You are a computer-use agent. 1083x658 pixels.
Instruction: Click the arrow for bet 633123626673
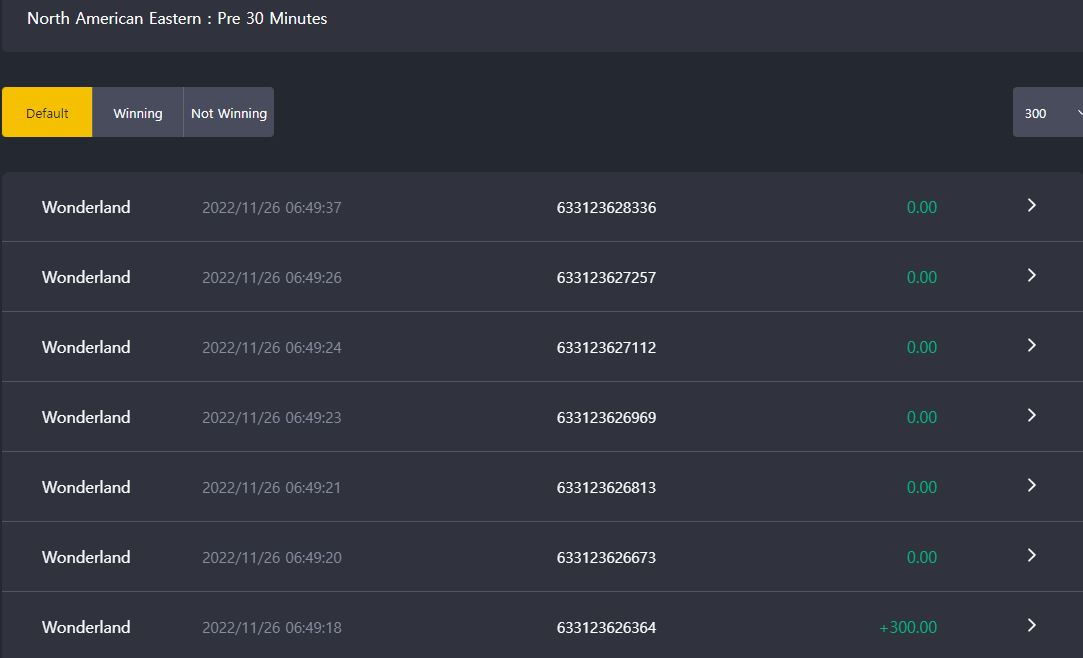coord(1031,555)
